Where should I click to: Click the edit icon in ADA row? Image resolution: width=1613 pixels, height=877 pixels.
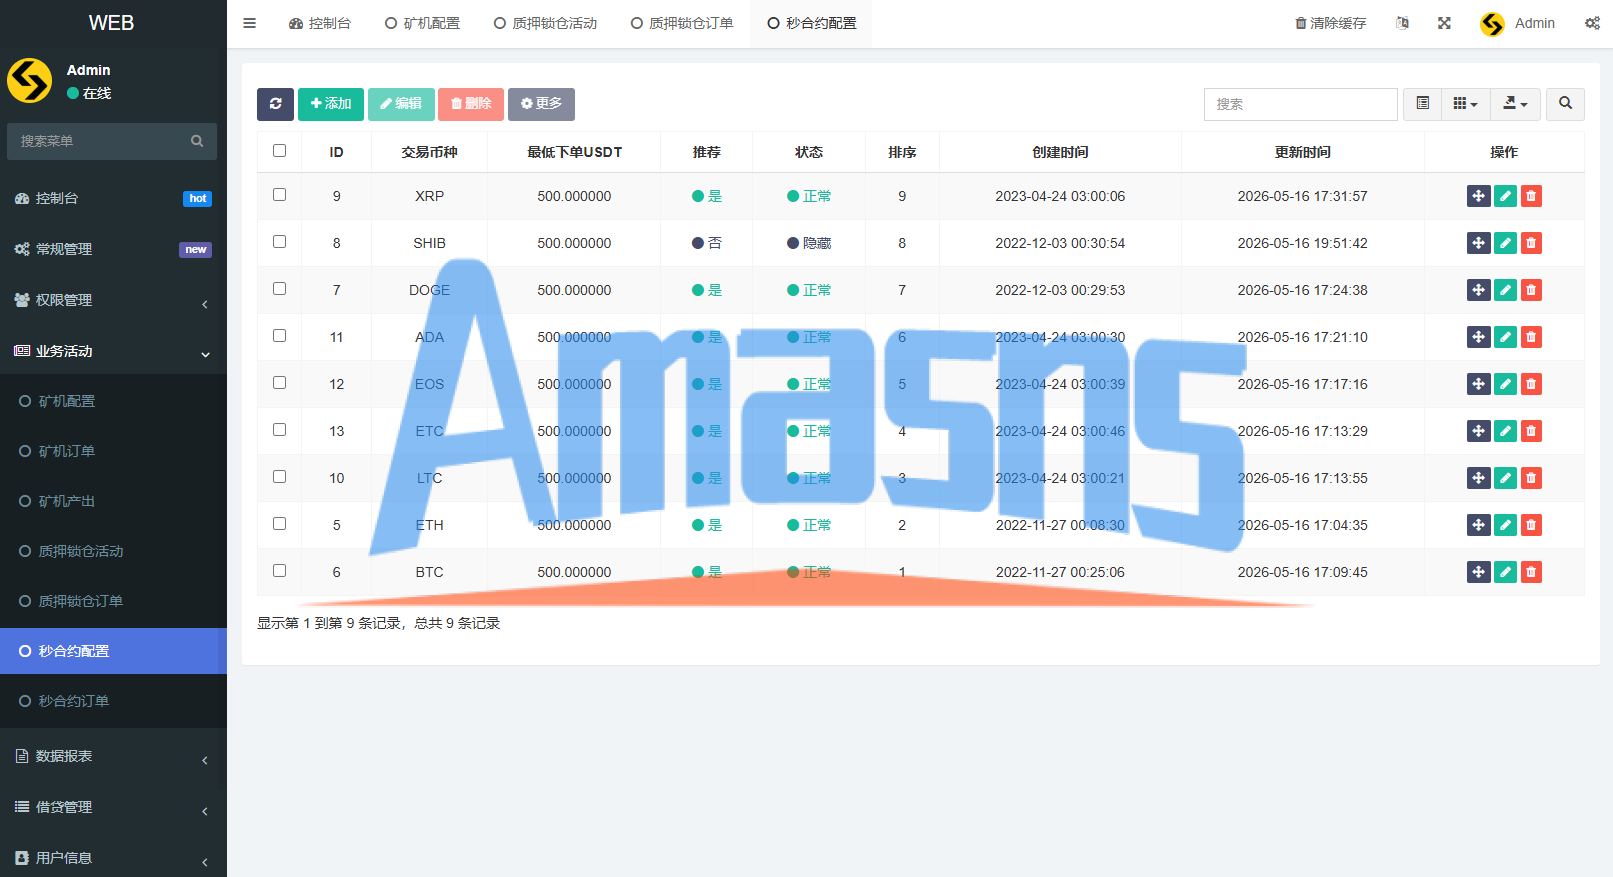1505,337
